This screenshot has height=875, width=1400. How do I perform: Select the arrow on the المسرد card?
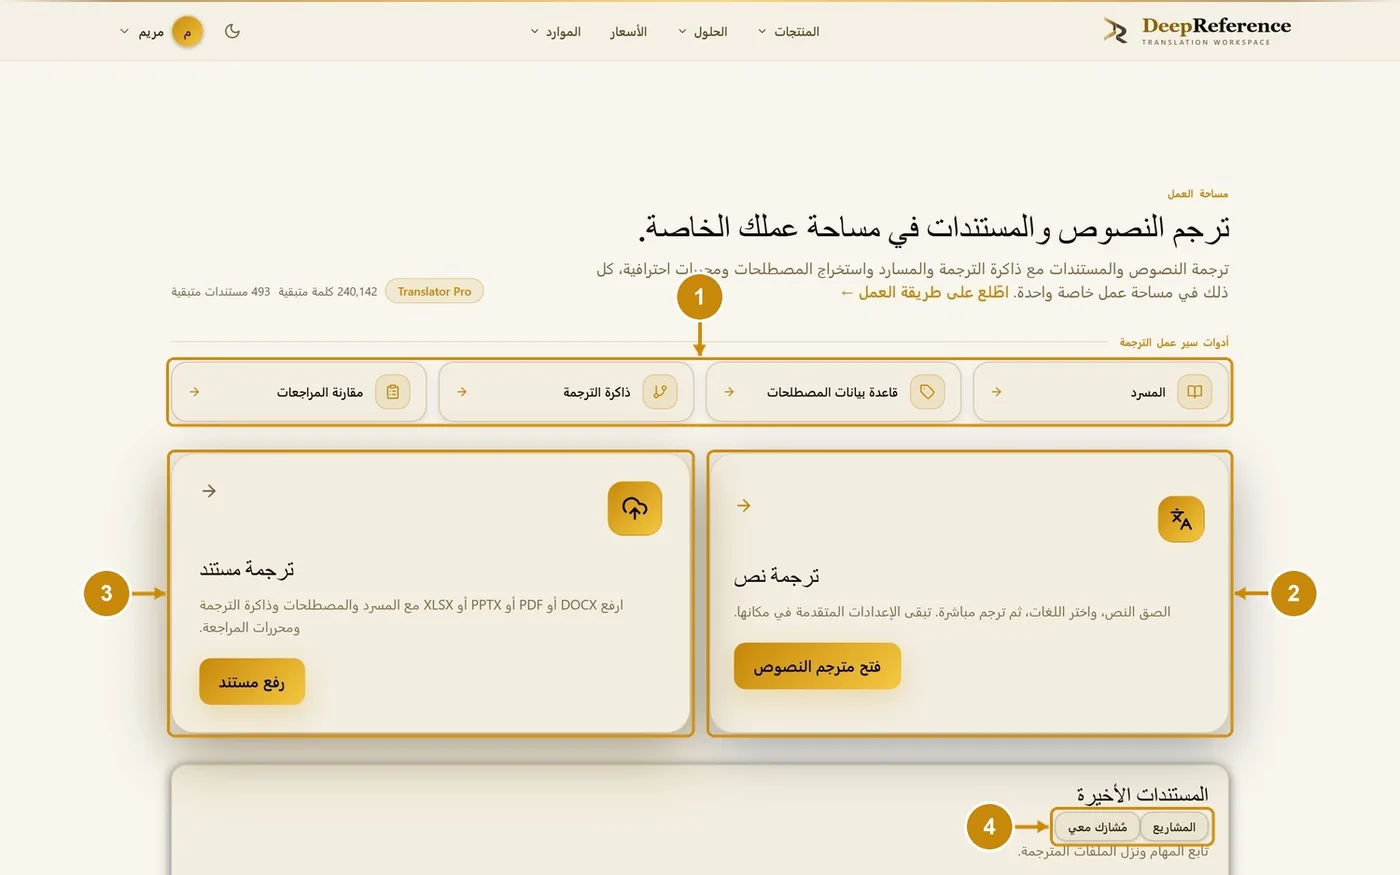tap(996, 392)
